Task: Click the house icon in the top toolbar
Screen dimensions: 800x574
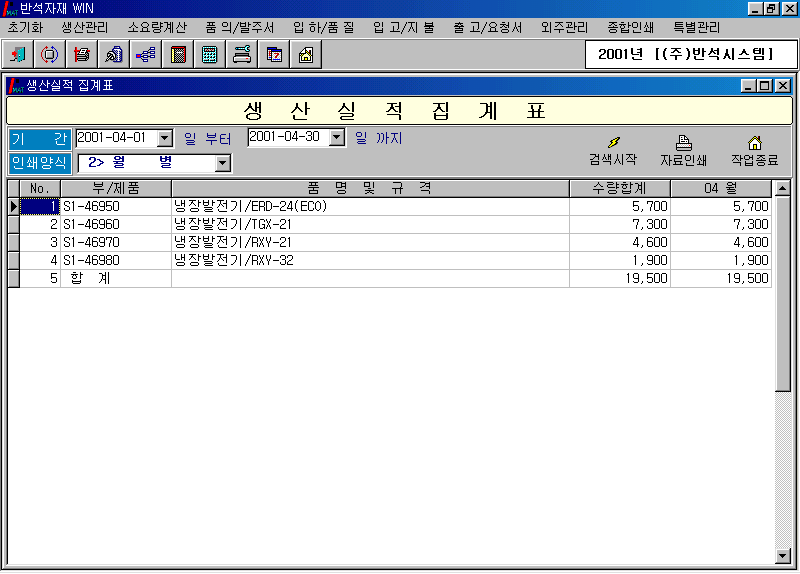Action: (305, 54)
